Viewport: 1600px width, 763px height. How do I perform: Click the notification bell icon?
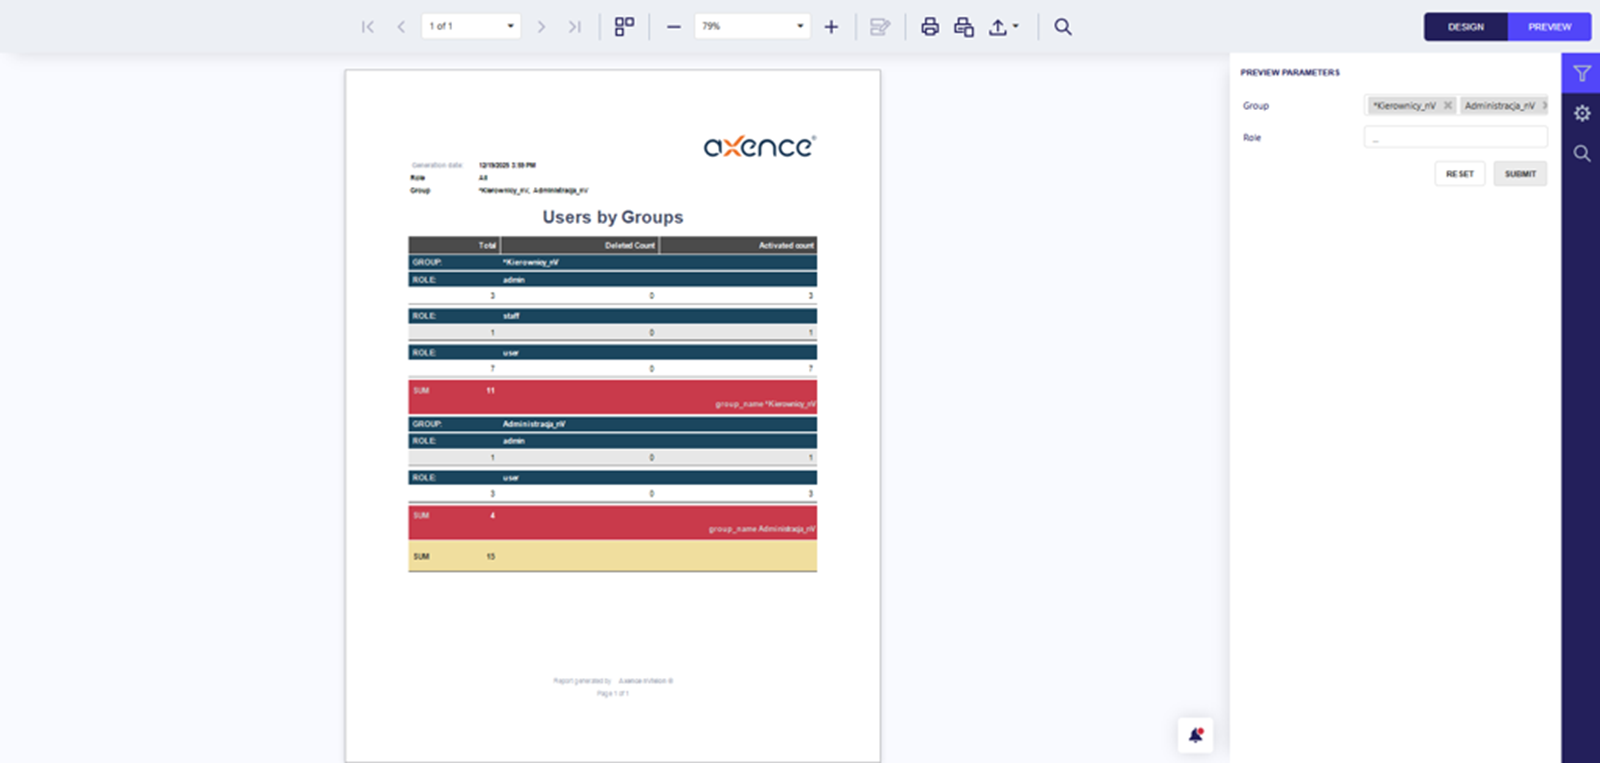tap(1195, 735)
